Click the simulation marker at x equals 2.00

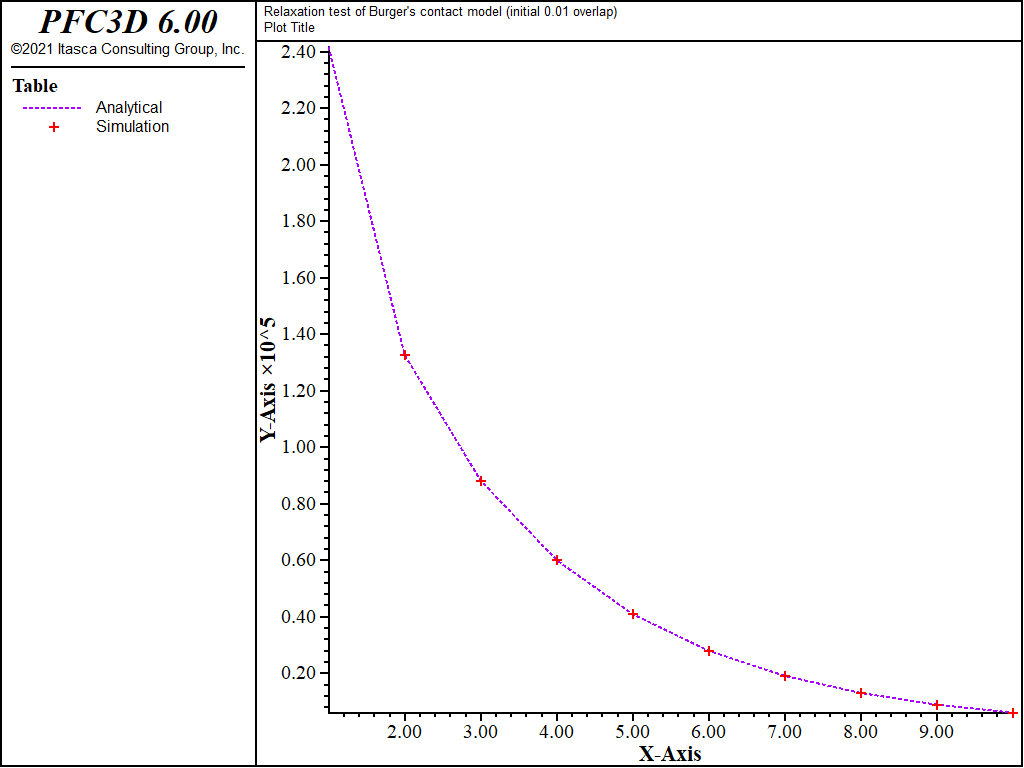[405, 355]
